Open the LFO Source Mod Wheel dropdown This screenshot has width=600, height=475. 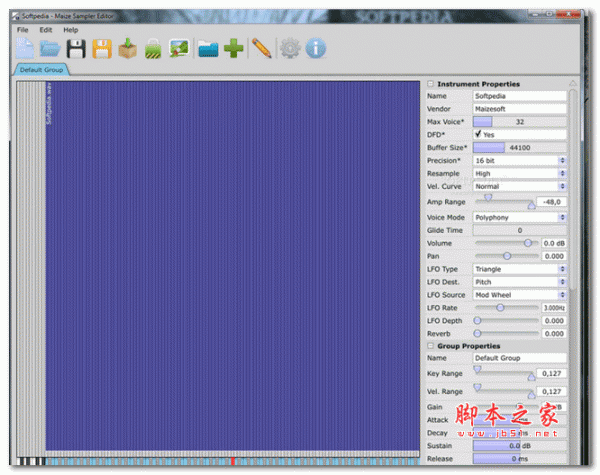[x=520, y=295]
